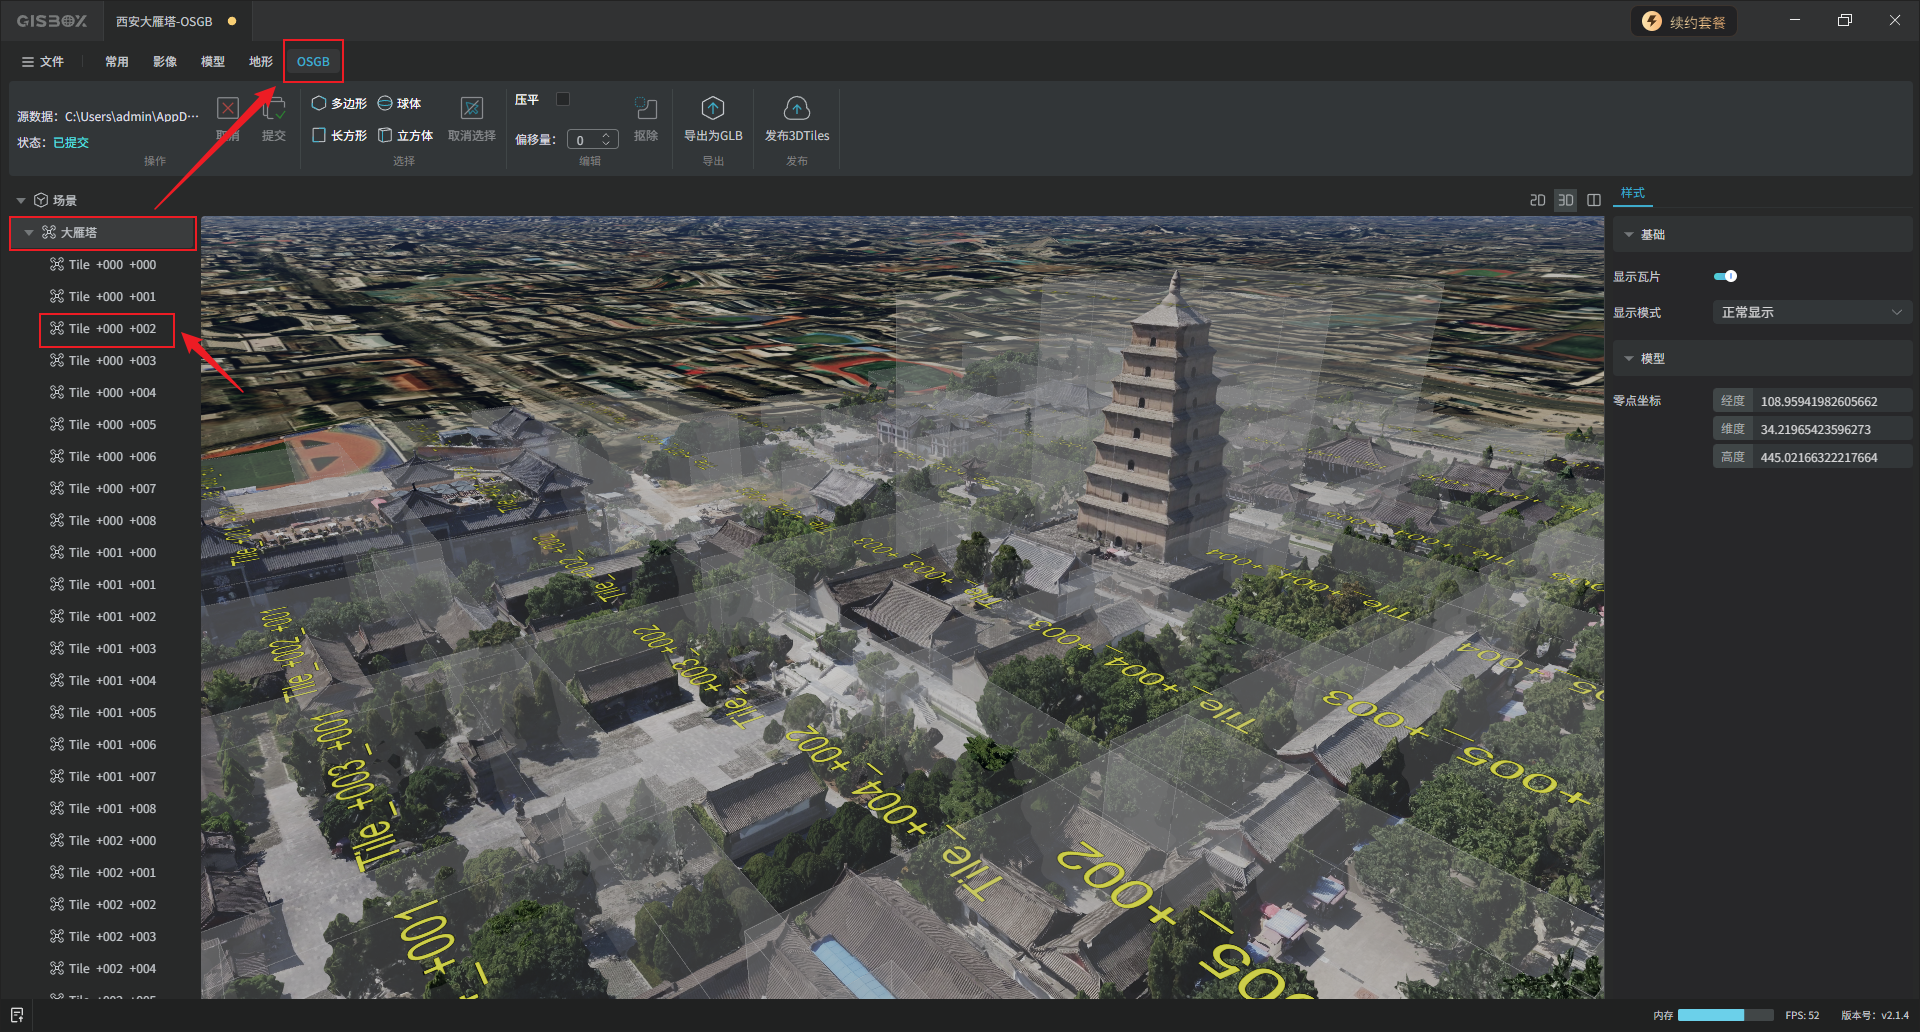Viewport: 1920px width, 1032px height.
Task: Click the 取消选择 deselect icon
Action: pyautogui.click(x=471, y=108)
